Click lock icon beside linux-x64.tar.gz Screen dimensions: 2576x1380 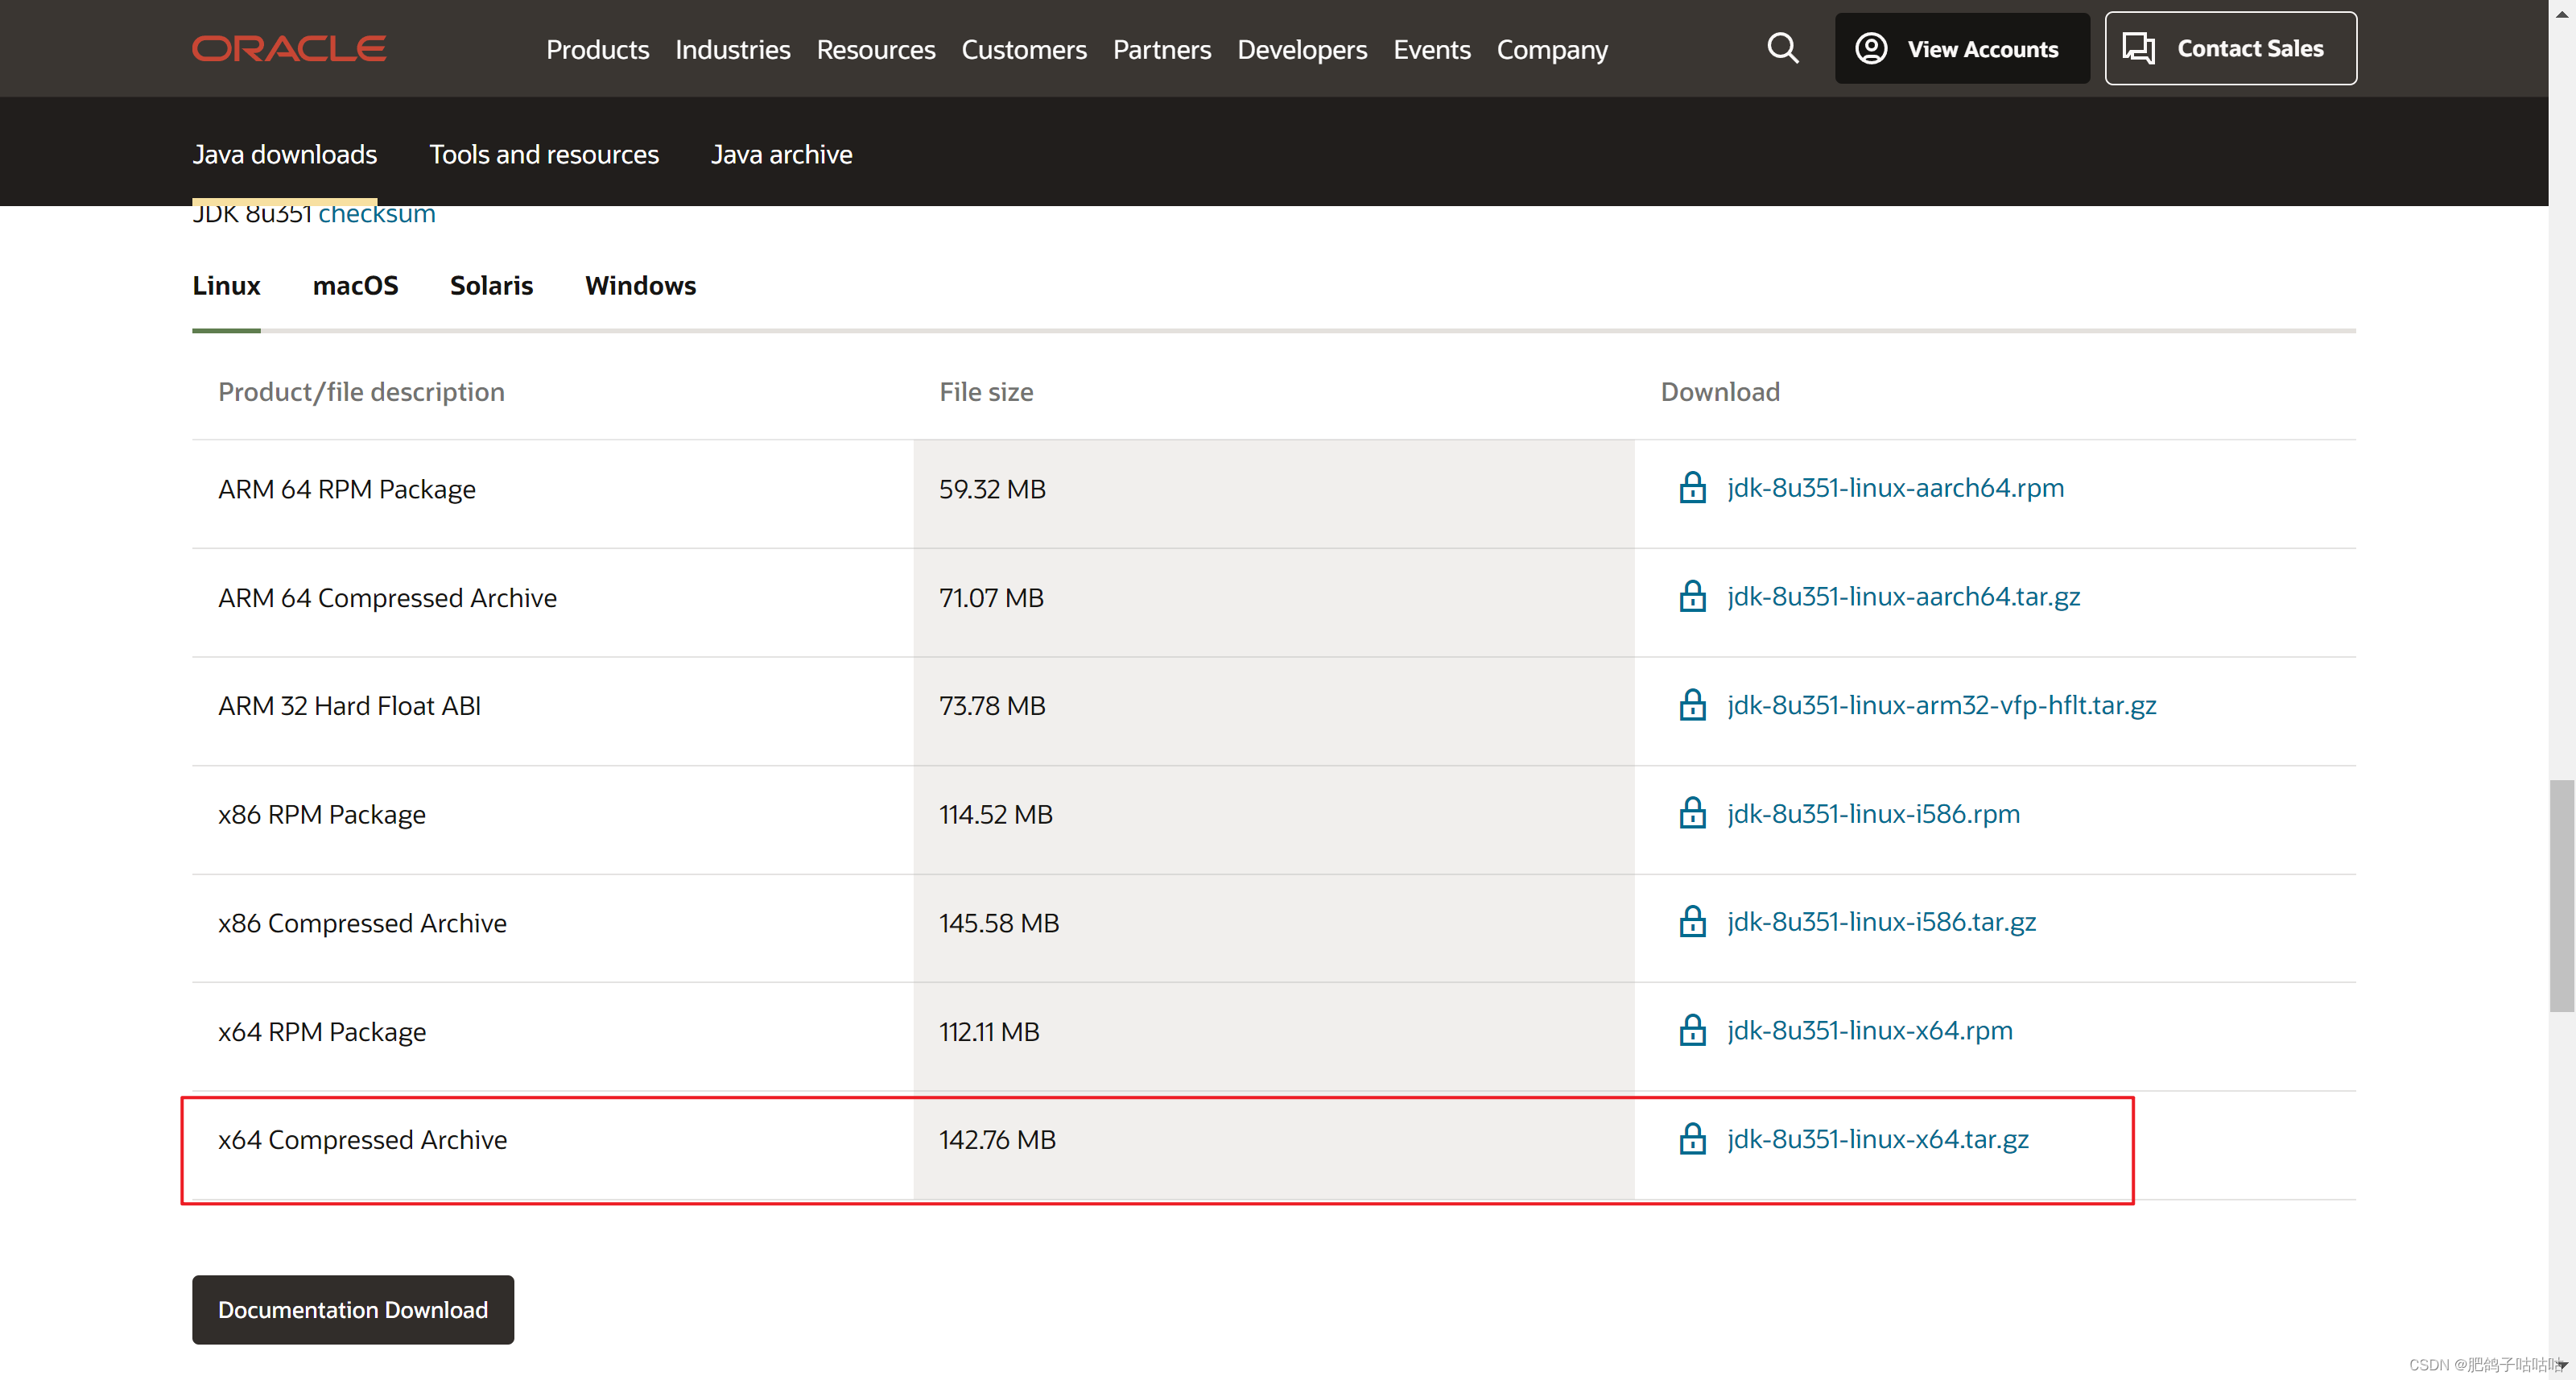(1692, 1139)
